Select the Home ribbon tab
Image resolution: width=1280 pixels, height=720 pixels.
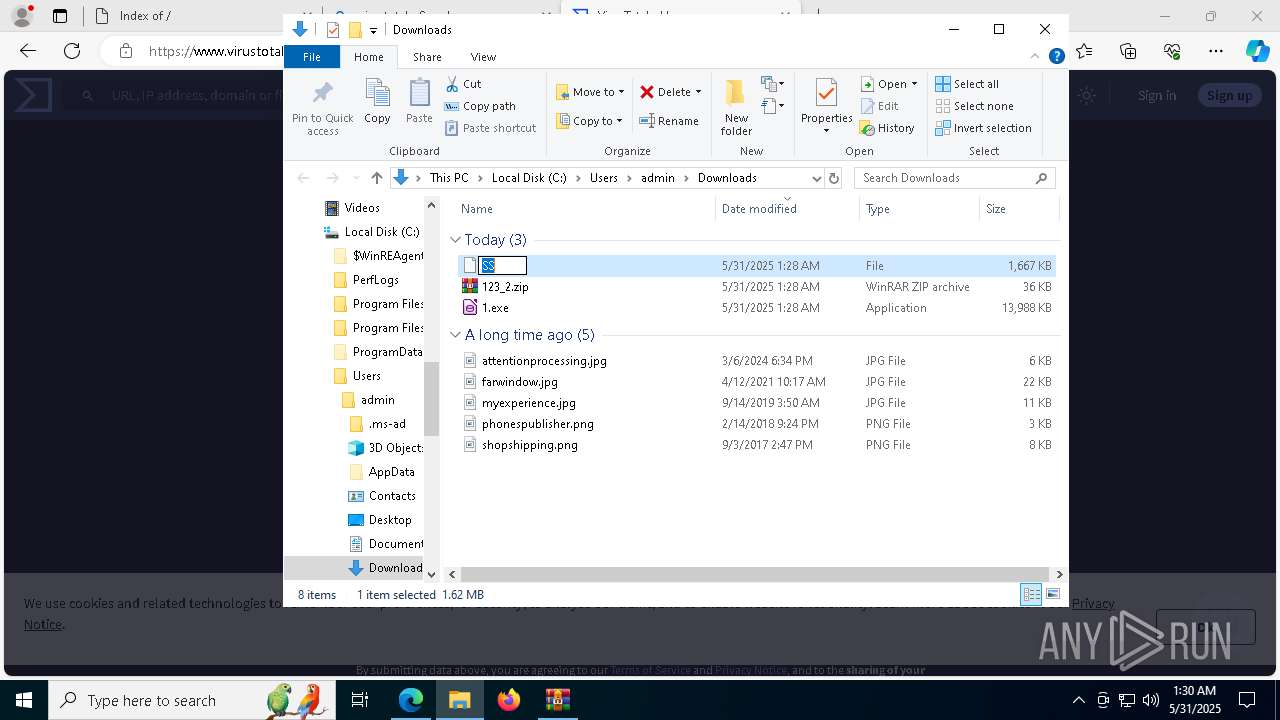pos(368,57)
